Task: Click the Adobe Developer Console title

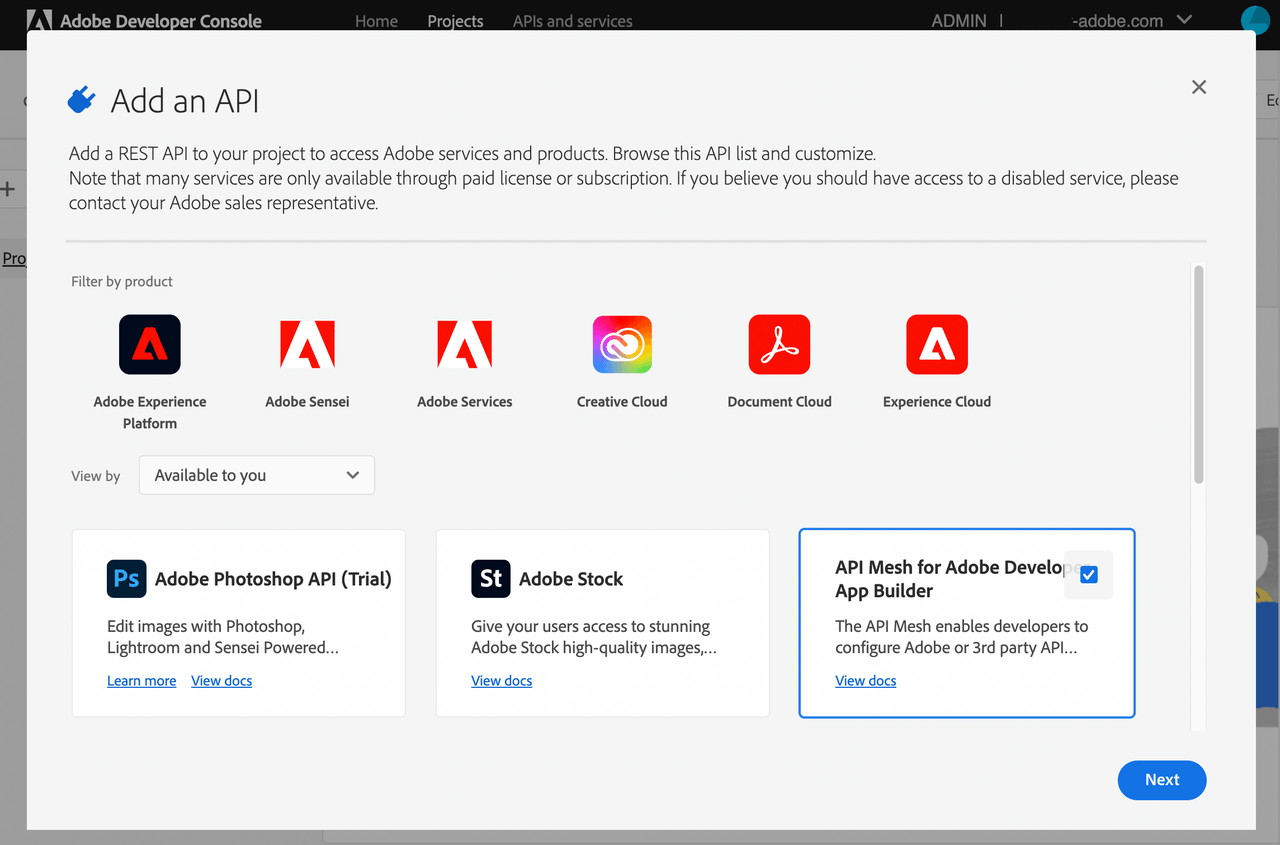Action: click(x=161, y=21)
